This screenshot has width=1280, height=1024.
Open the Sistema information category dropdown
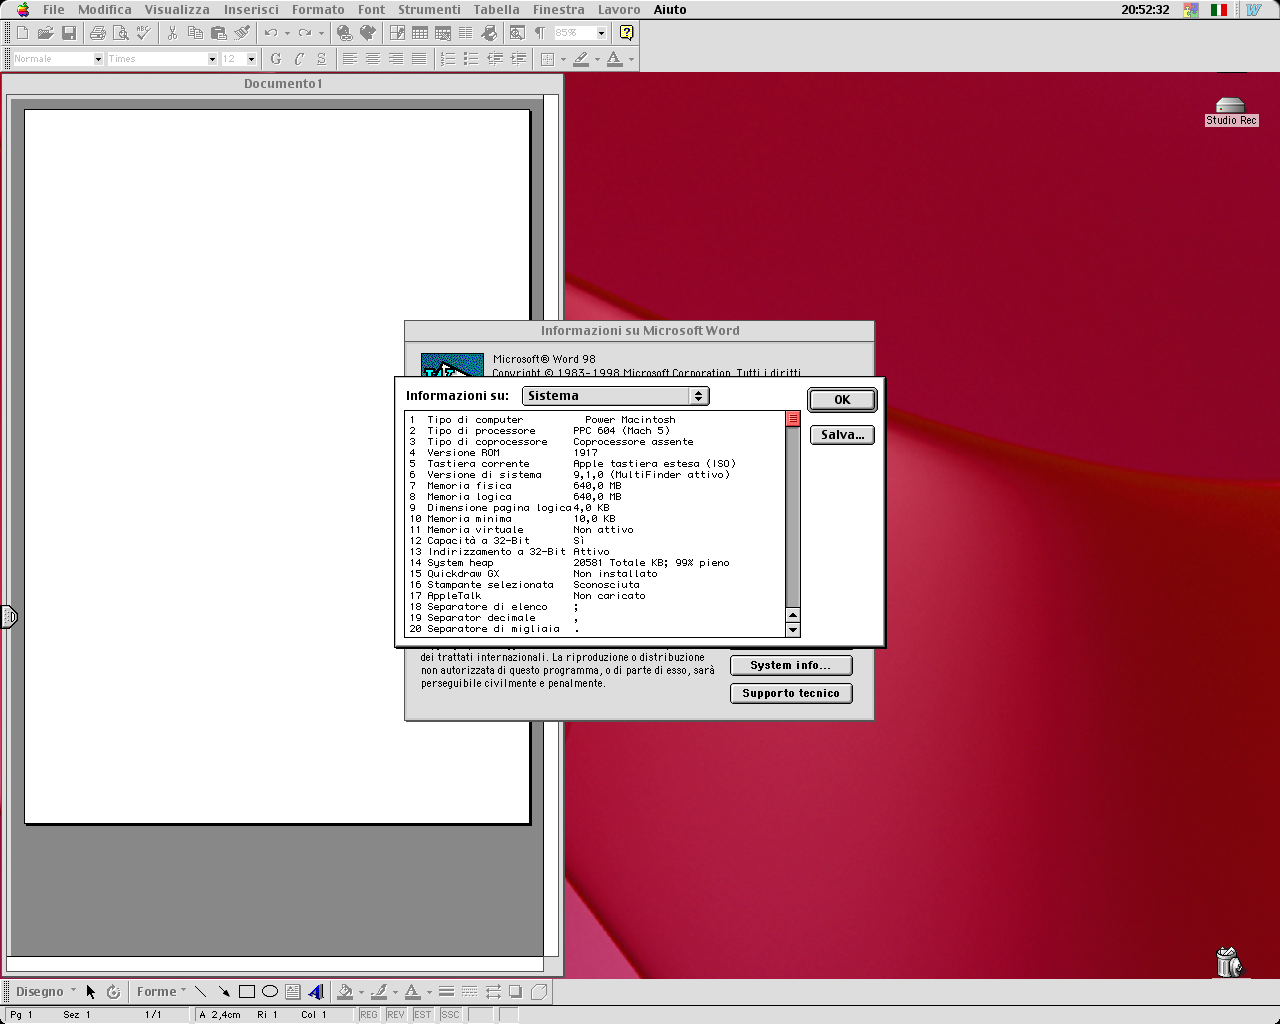(616, 396)
